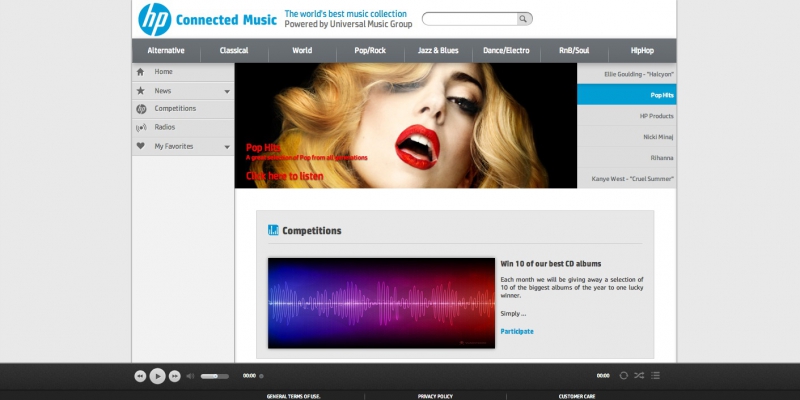Open General Terms of Use footer link
The image size is (800, 400).
click(293, 396)
